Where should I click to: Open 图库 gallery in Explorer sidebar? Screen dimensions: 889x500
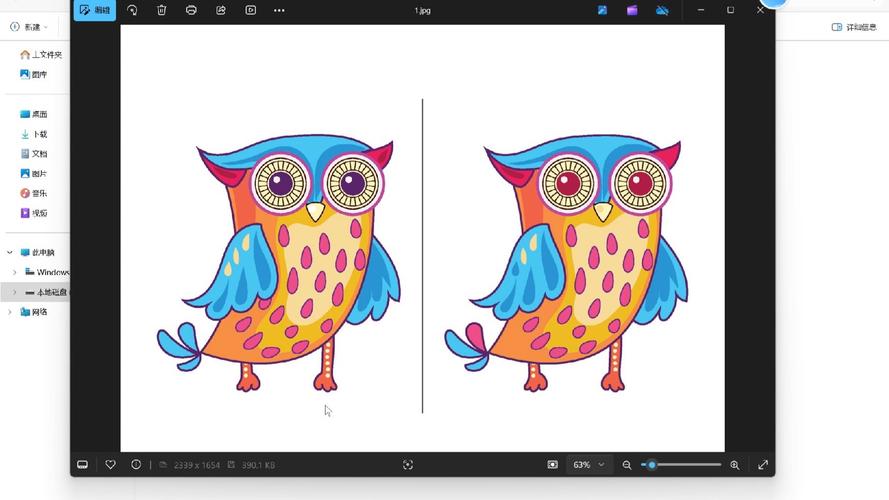(33, 74)
